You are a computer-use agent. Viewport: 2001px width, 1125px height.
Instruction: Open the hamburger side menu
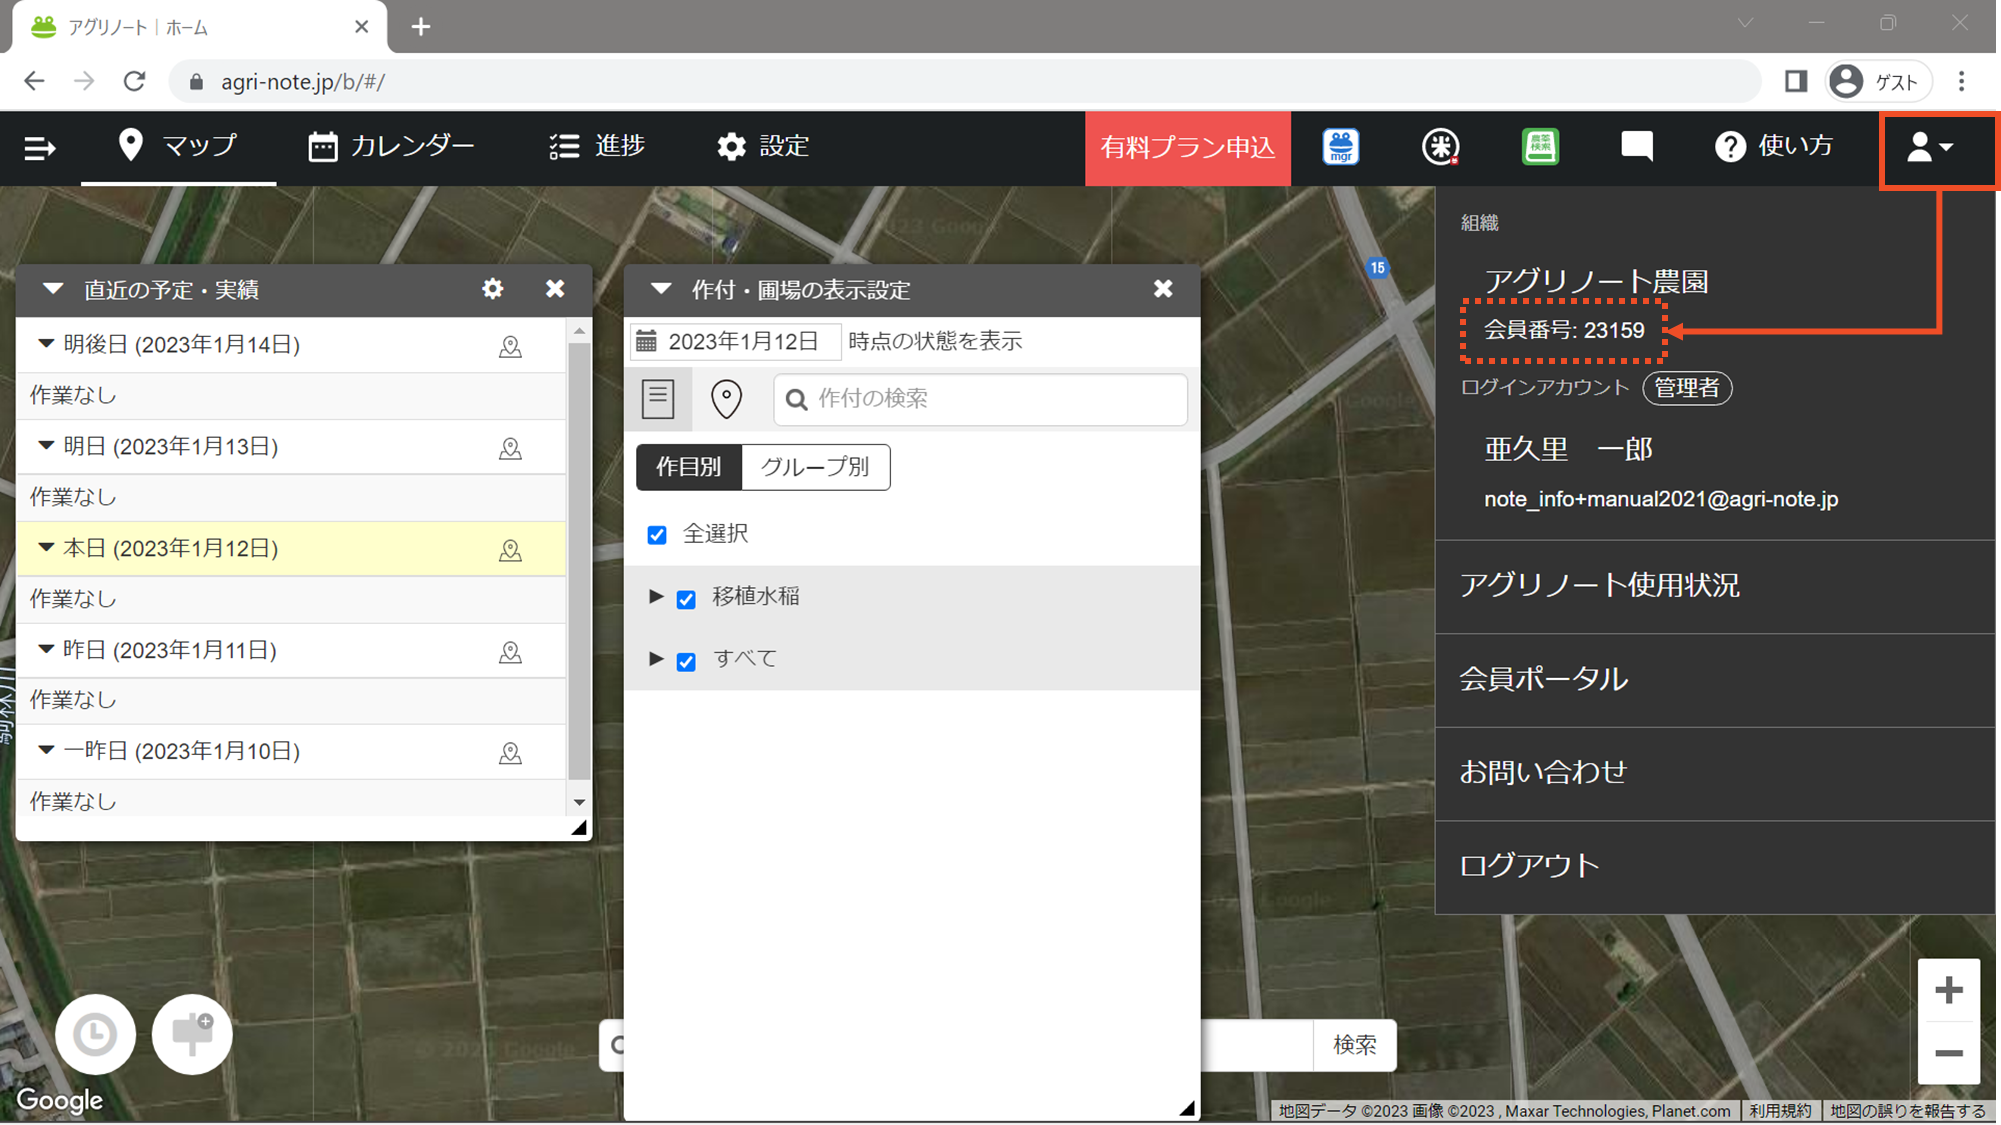click(40, 148)
